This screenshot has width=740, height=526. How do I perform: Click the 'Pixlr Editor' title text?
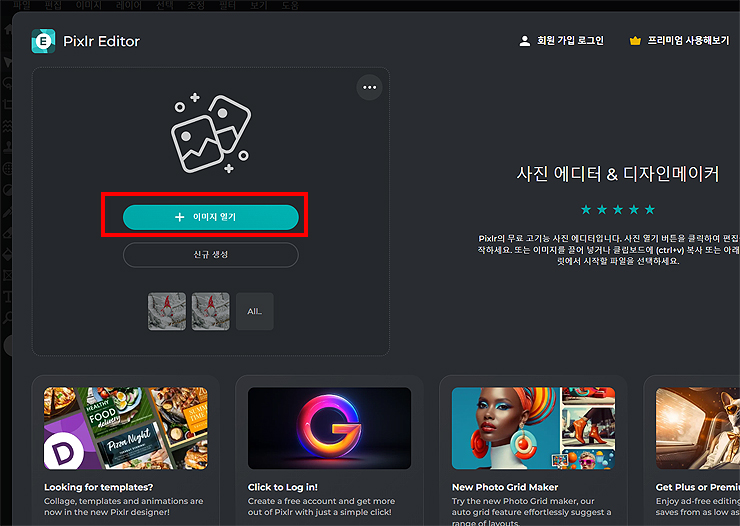click(x=101, y=42)
